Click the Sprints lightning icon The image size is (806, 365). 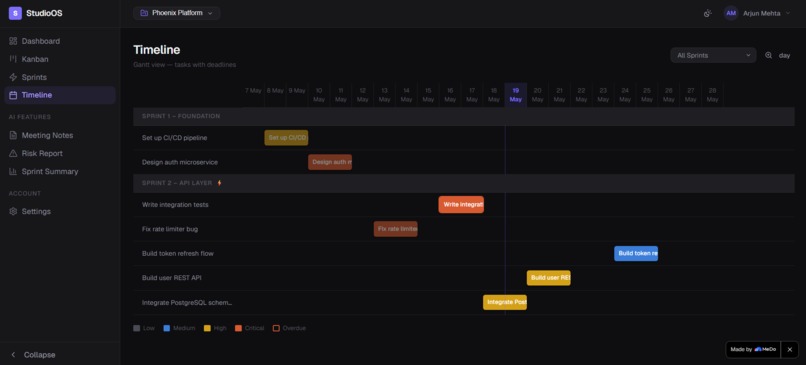tap(13, 77)
